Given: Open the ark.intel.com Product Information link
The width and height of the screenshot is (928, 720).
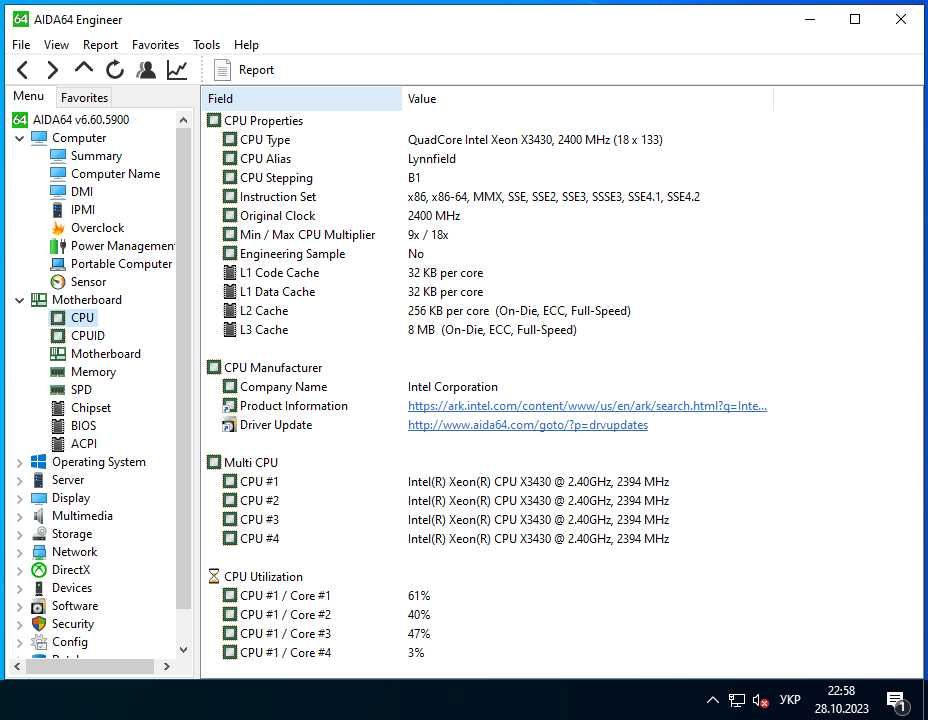Looking at the screenshot, I should 587,406.
